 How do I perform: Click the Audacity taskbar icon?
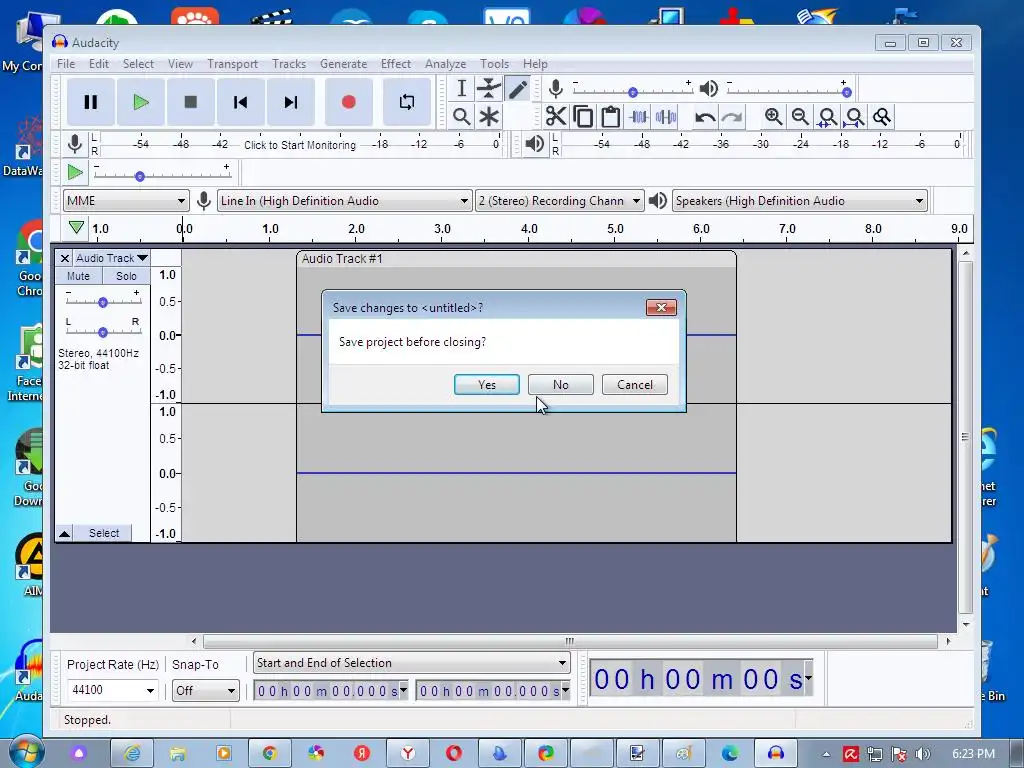tap(775, 754)
